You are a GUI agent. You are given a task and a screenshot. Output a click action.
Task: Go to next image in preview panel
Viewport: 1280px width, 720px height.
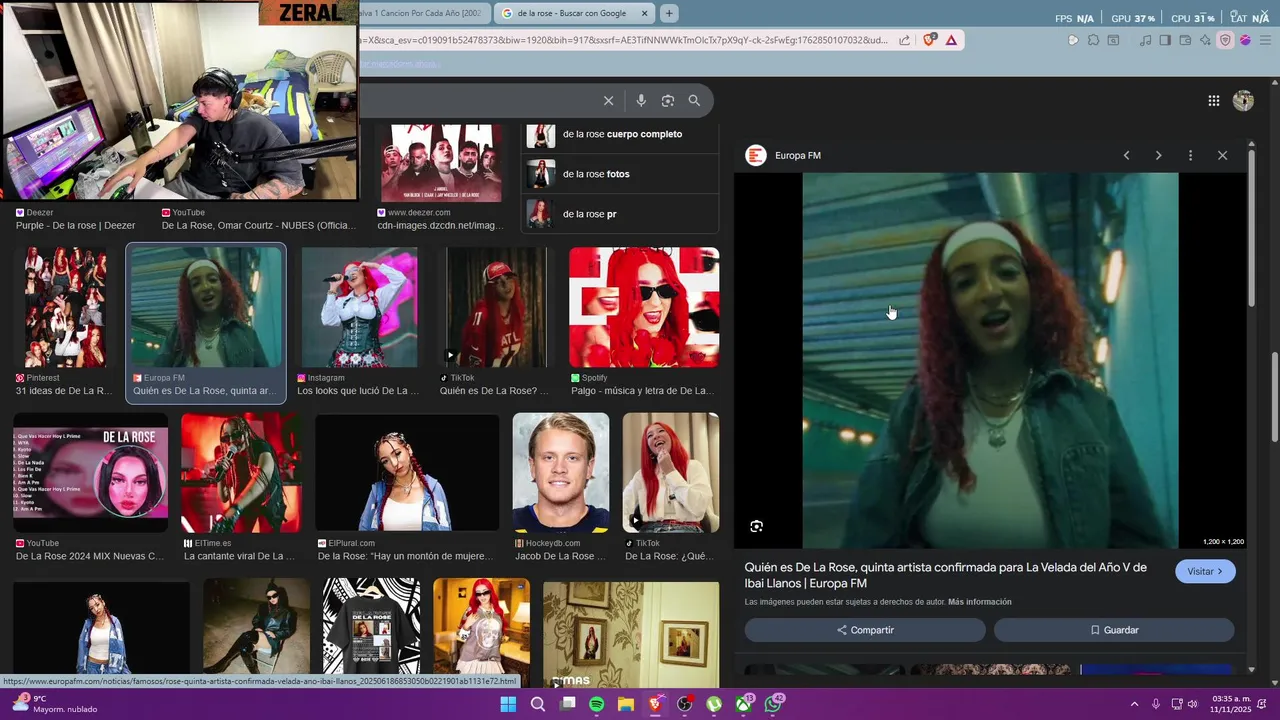[1158, 156]
